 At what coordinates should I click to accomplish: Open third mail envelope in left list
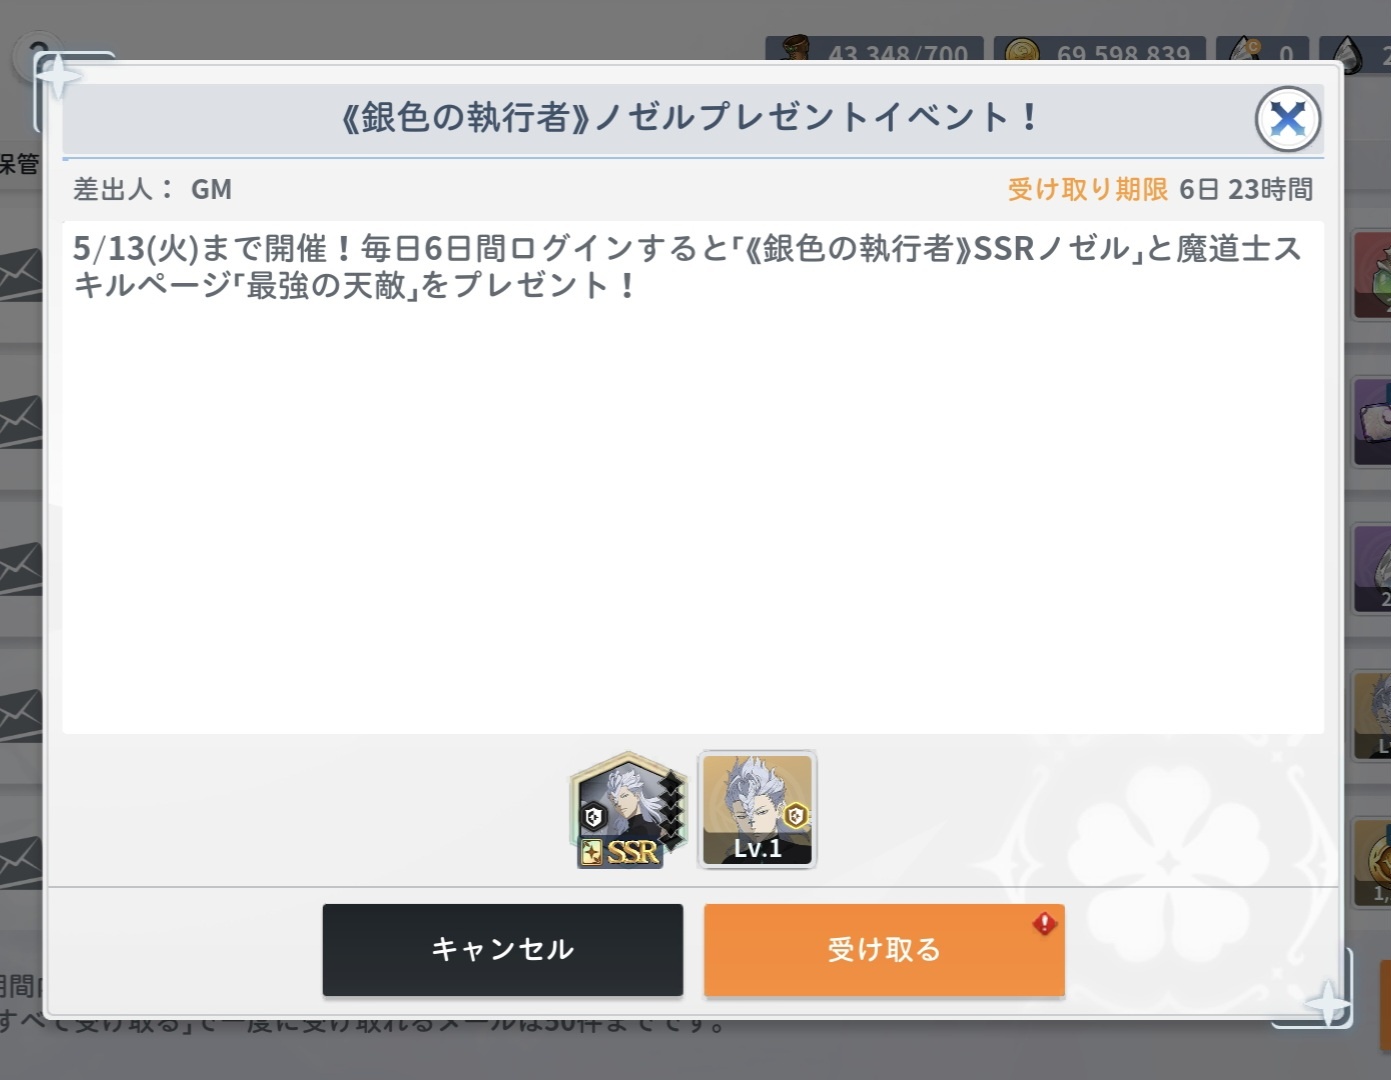coord(20,568)
